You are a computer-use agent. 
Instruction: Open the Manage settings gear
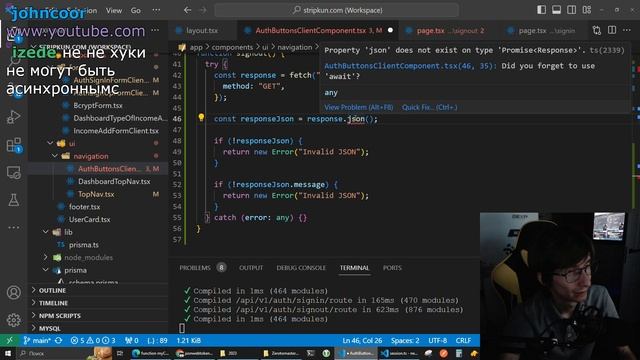[x=13, y=320]
